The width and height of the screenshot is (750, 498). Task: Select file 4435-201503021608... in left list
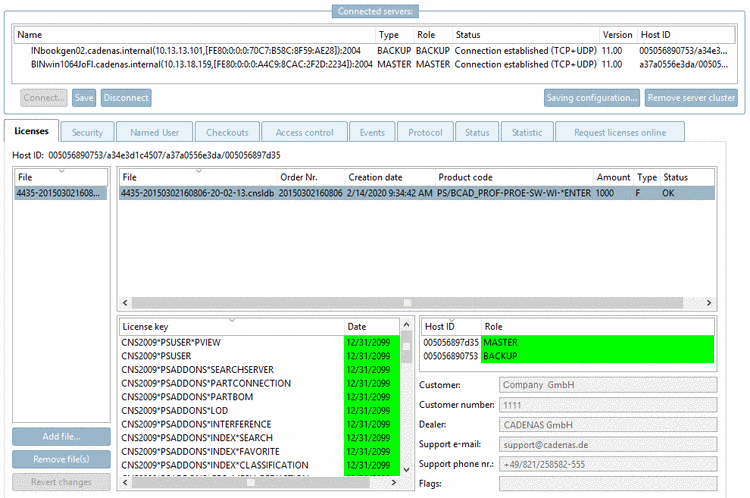click(x=61, y=193)
